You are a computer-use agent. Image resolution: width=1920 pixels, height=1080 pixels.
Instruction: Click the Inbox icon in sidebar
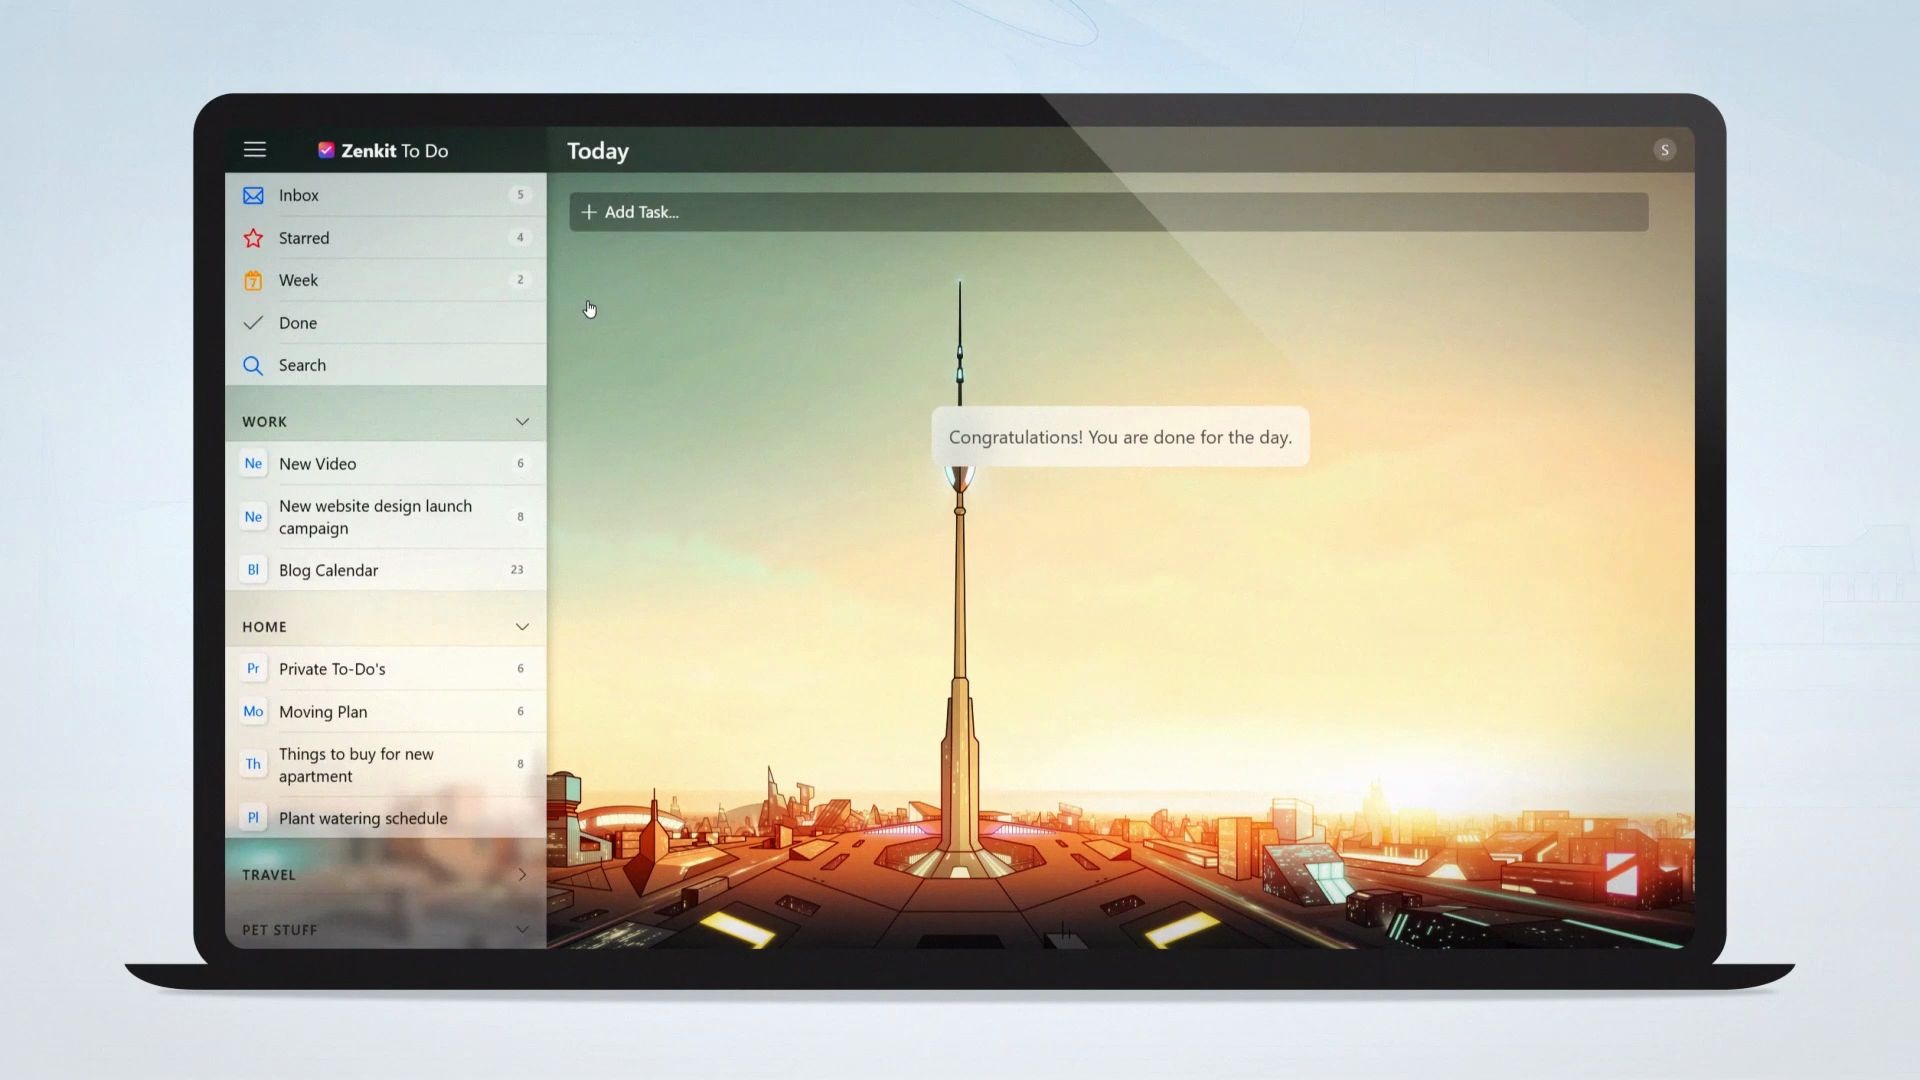coord(252,194)
